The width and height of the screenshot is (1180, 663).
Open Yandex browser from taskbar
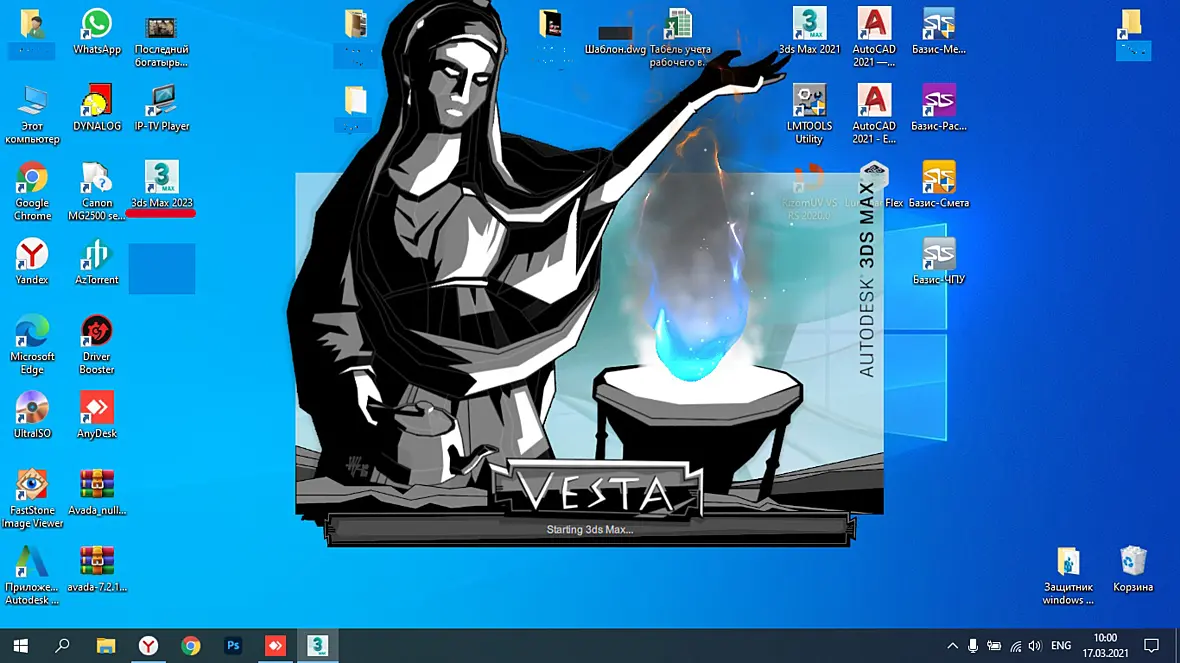[148, 646]
